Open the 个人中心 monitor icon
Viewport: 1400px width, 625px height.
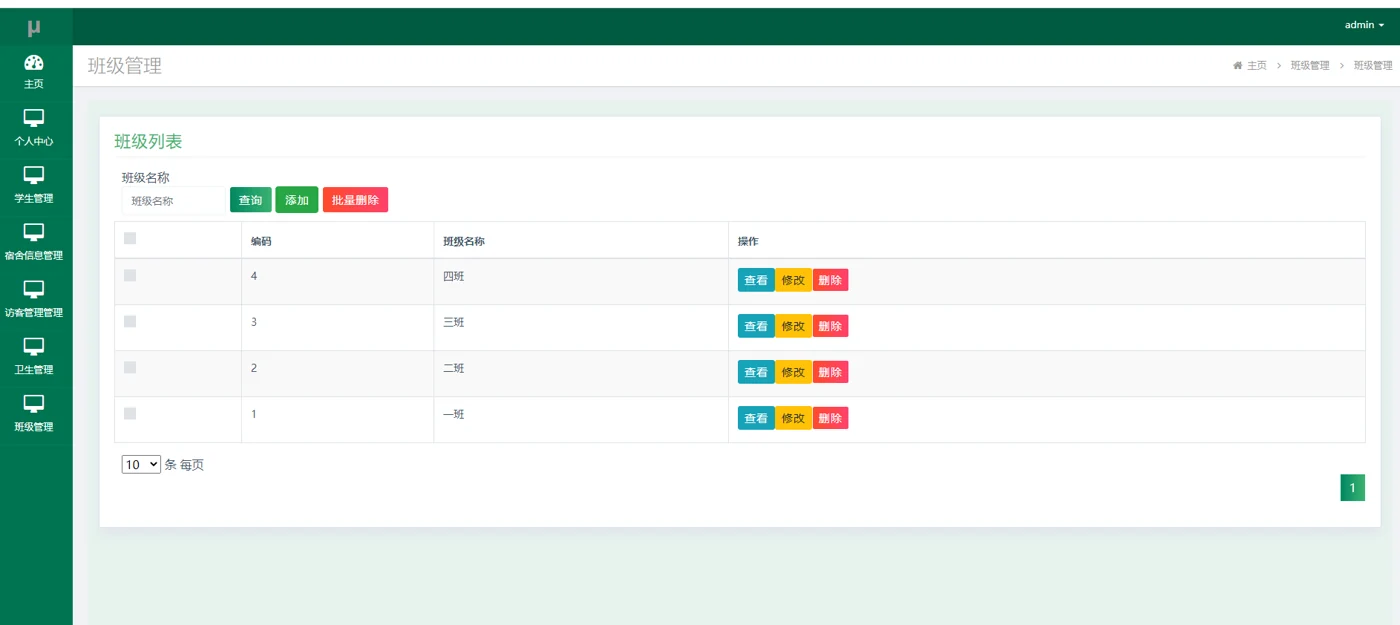point(34,118)
